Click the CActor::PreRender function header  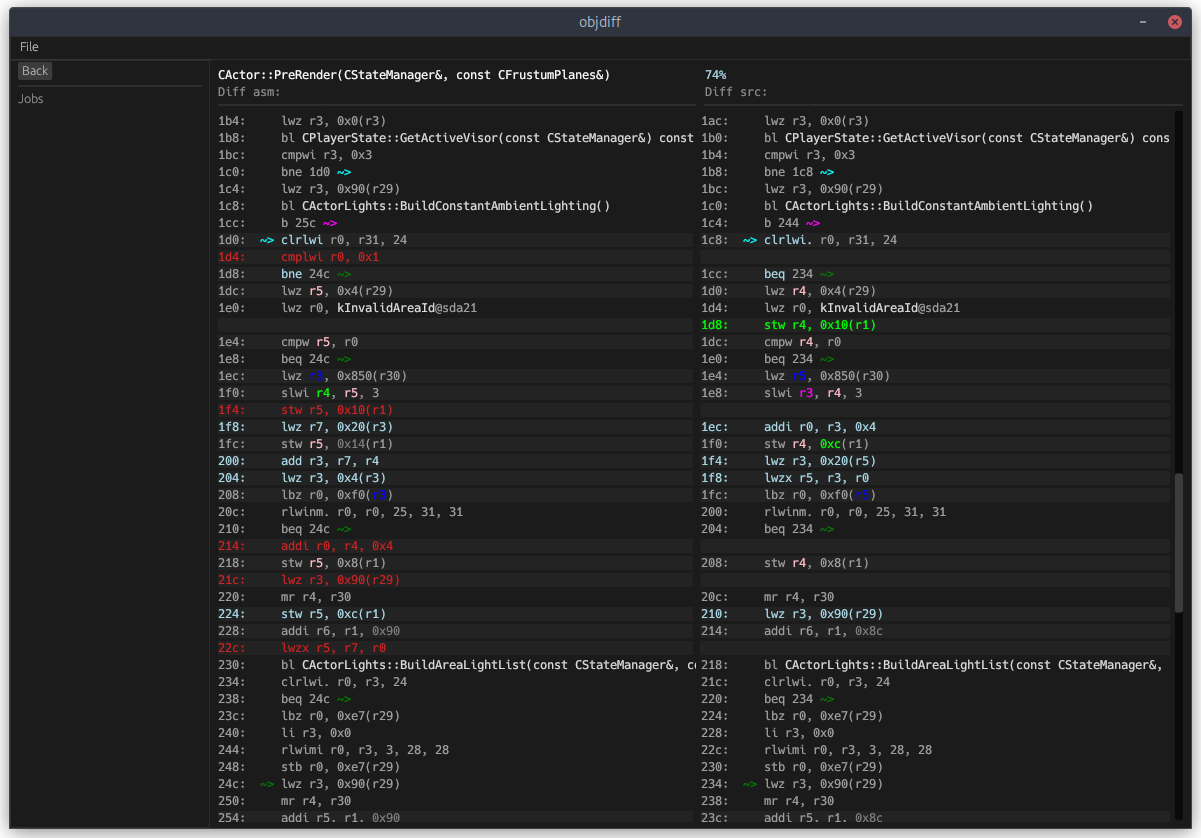(414, 75)
